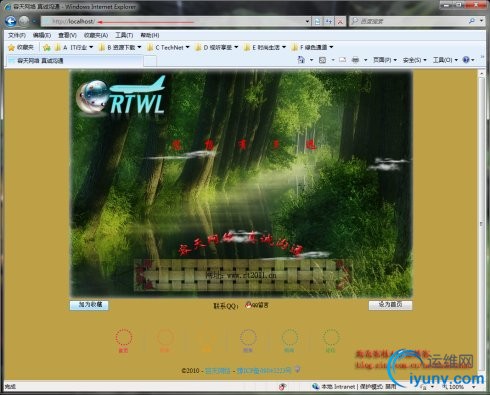The image size is (490, 395).
Task: Click the magnifier search icon
Action: click(x=472, y=21)
